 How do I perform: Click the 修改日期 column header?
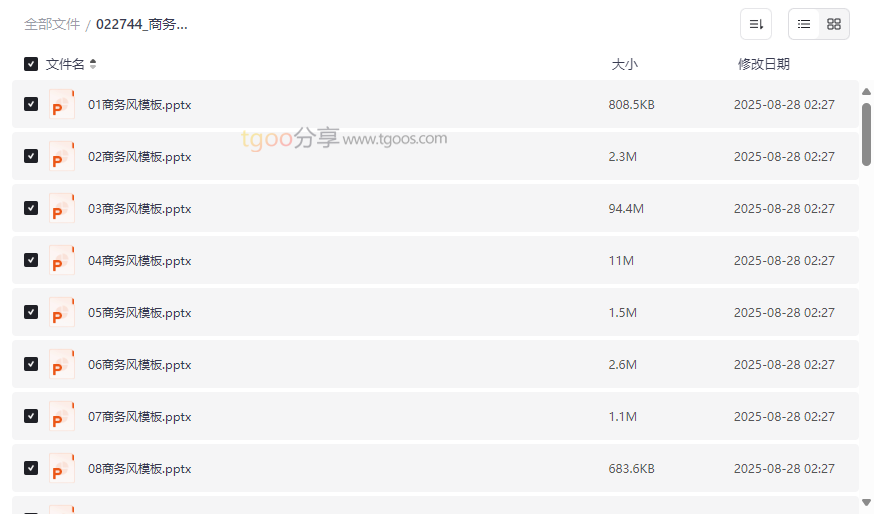763,64
